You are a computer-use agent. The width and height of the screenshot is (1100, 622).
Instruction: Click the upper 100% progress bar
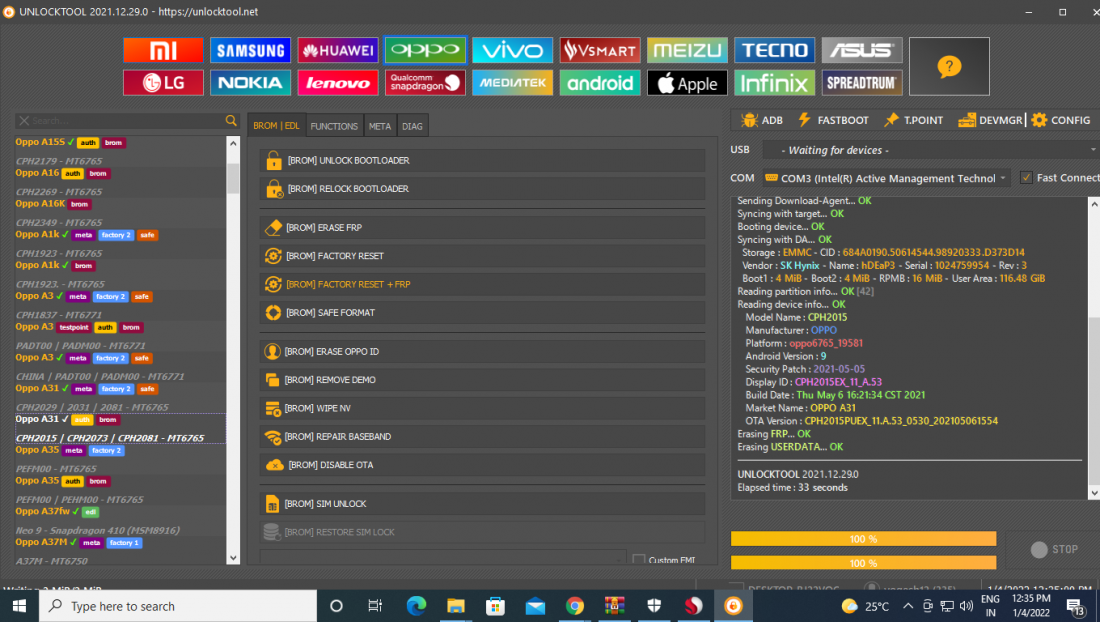(864, 539)
